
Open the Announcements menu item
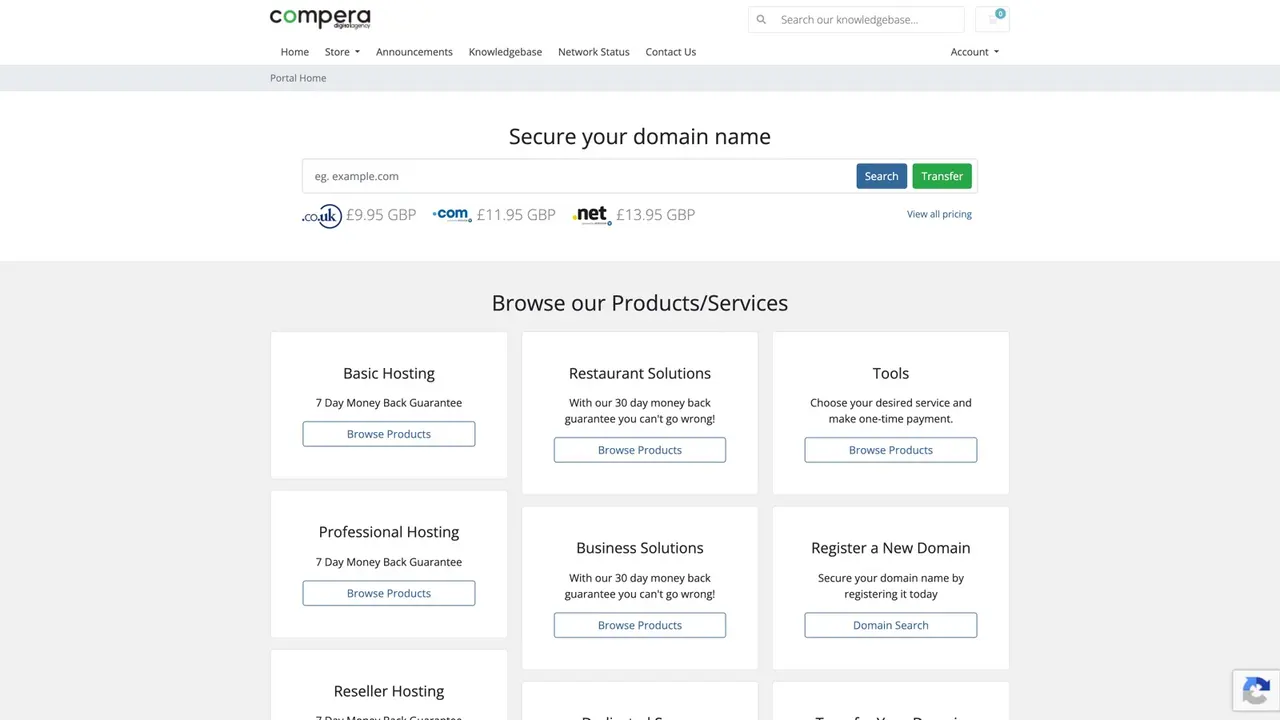click(414, 52)
